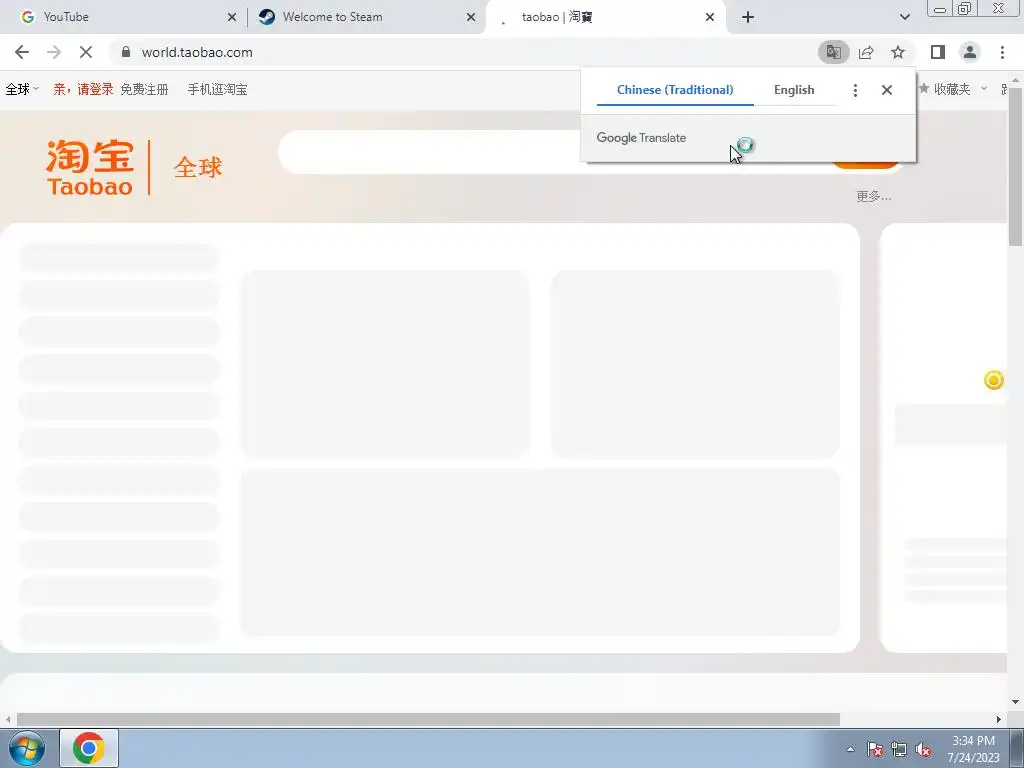
Task: Switch translation to English tab
Action: [794, 90]
